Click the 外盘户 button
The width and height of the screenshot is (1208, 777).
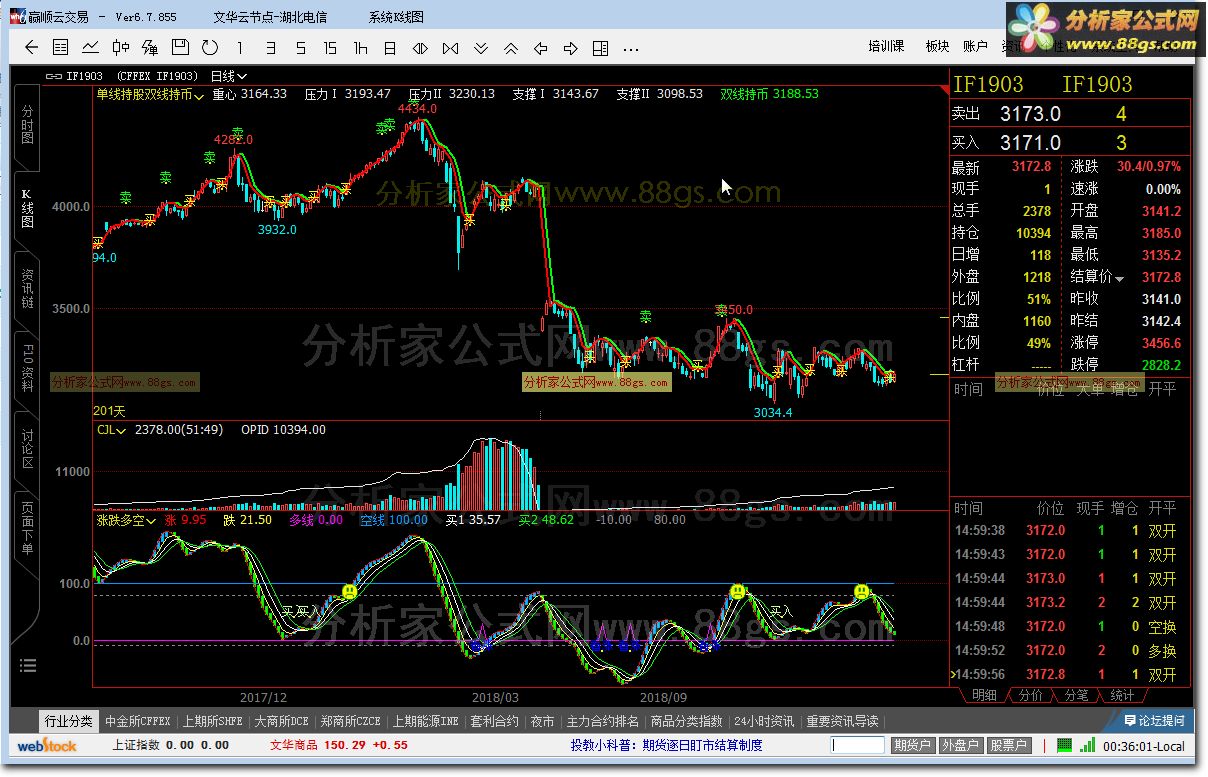[961, 745]
